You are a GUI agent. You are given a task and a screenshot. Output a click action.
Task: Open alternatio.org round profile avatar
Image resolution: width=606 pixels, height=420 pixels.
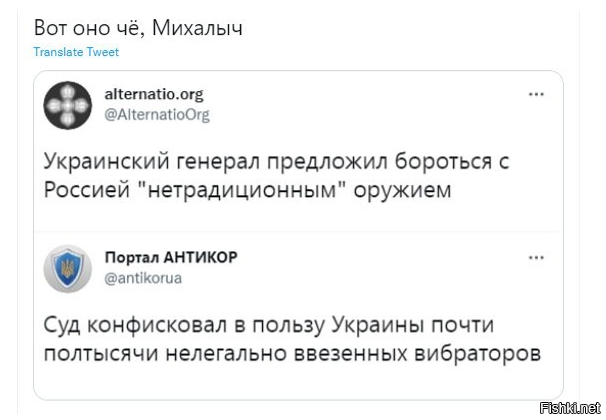click(68, 105)
